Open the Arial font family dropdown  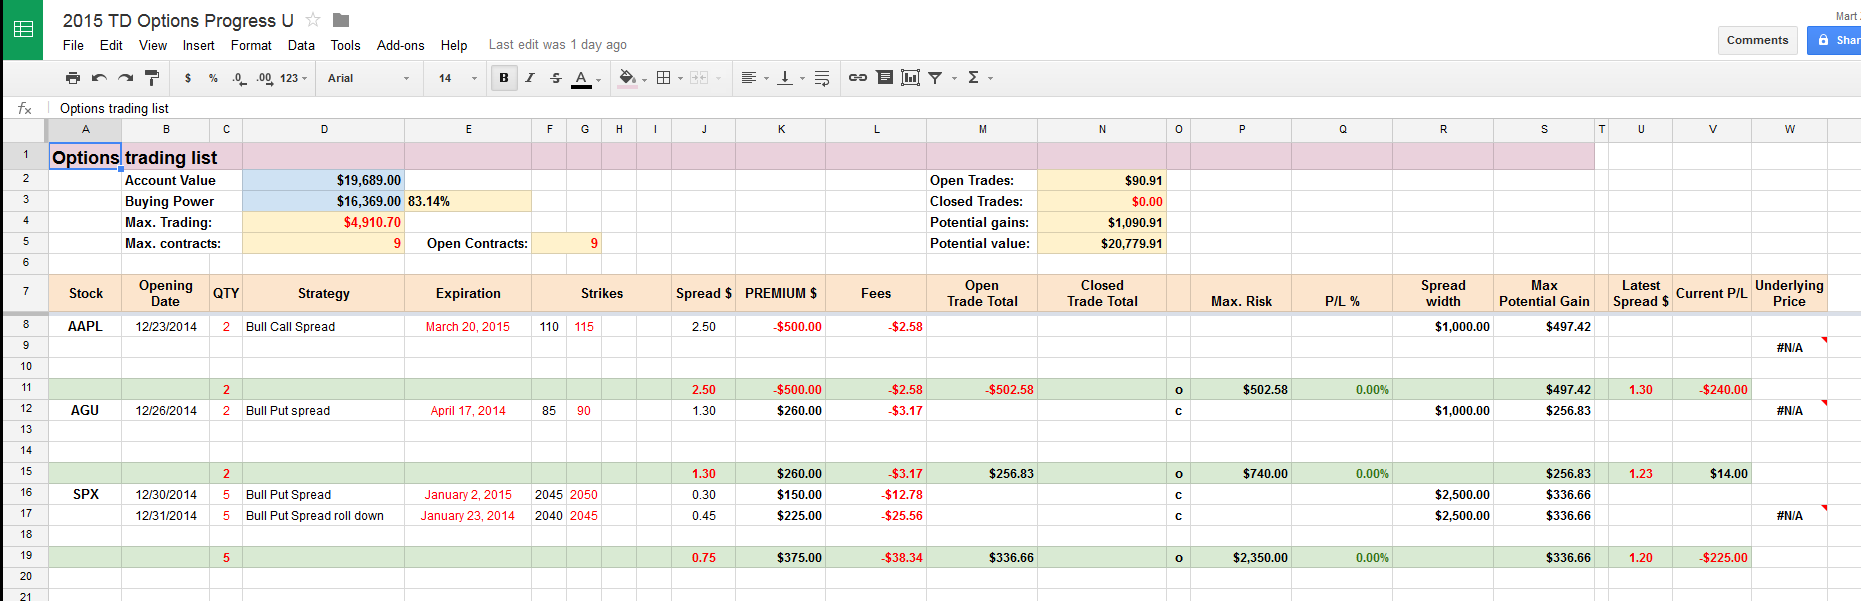coord(368,78)
